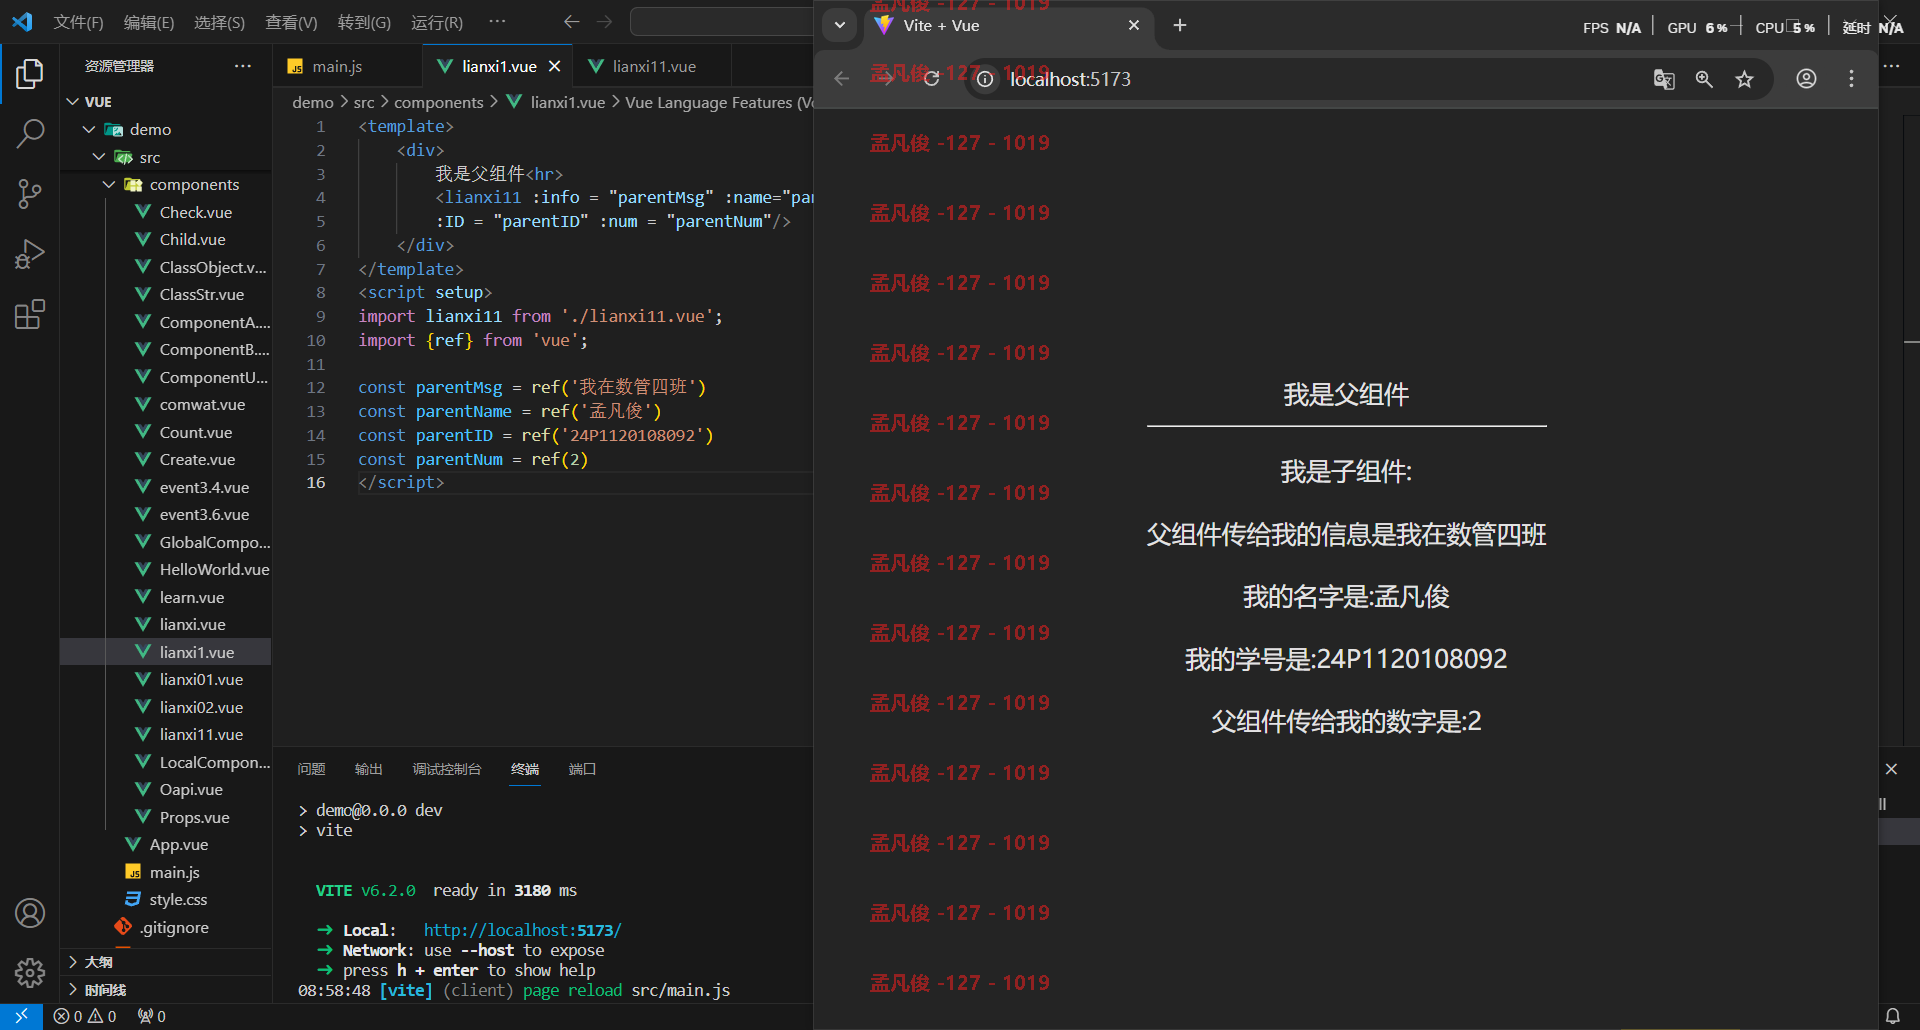
Task: Open notifications bell in status bar
Action: pos(1892,1016)
